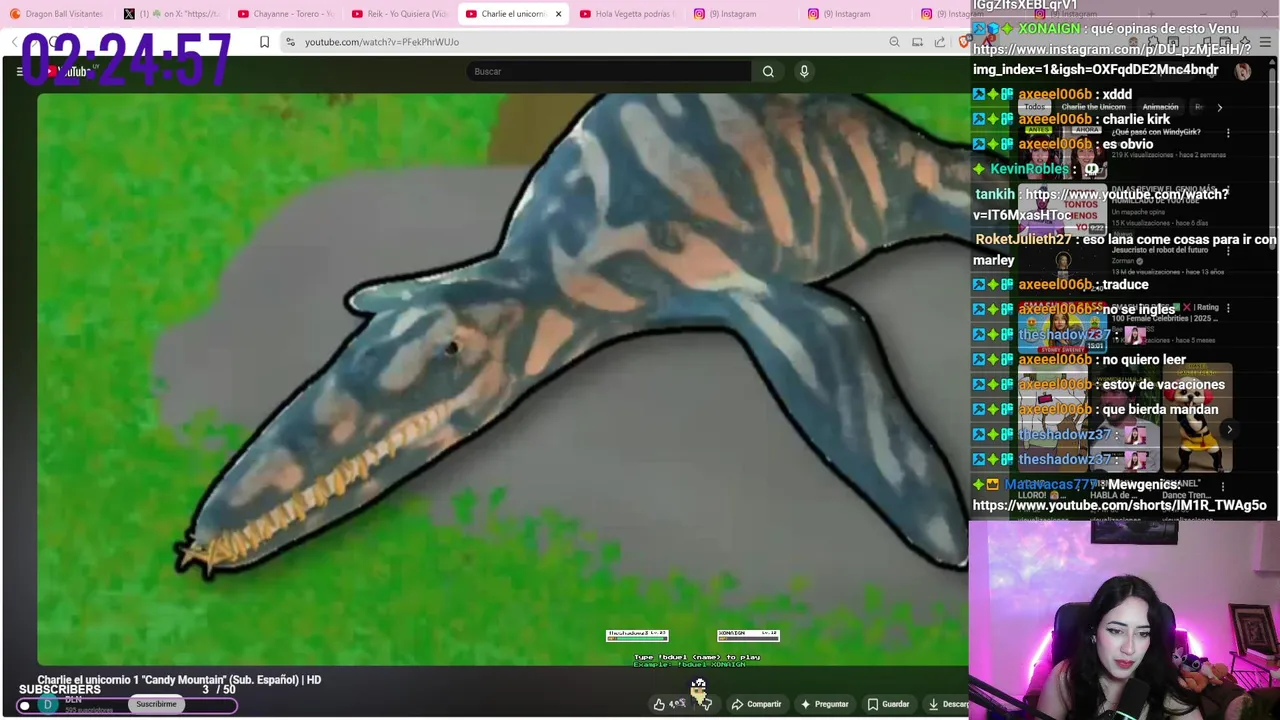The image size is (1280, 720).
Task: Click the picture-in-picture icon in the address bar
Action: click(917, 42)
